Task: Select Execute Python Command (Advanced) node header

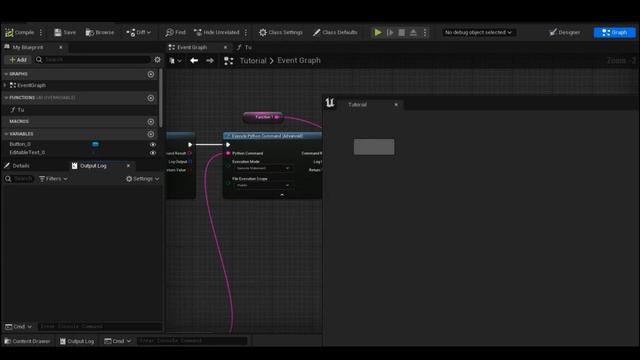Action: point(273,136)
